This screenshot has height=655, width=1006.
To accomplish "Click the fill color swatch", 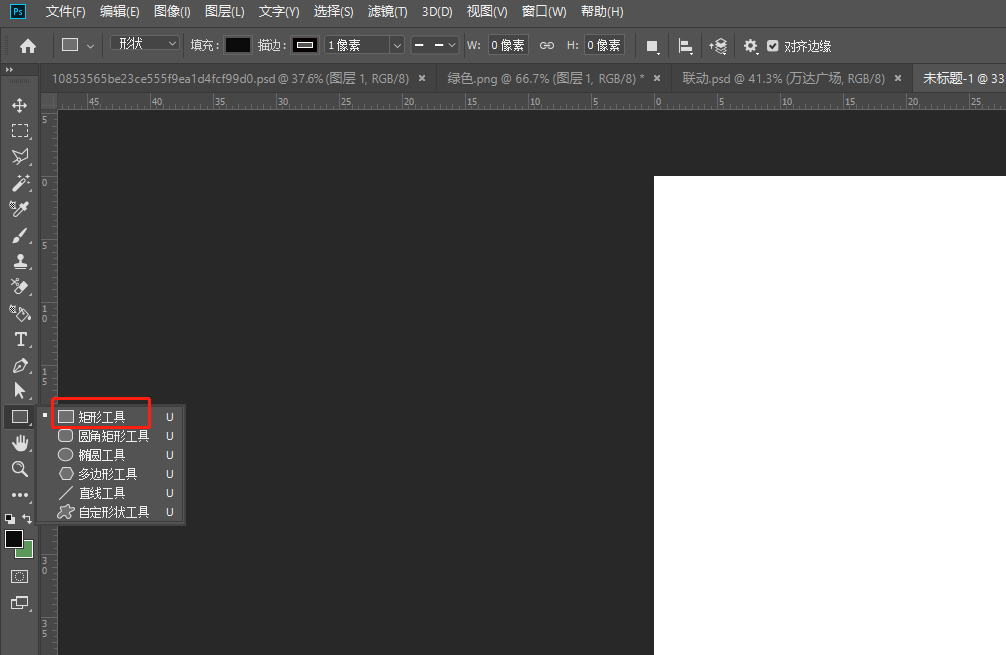I will click(237, 45).
